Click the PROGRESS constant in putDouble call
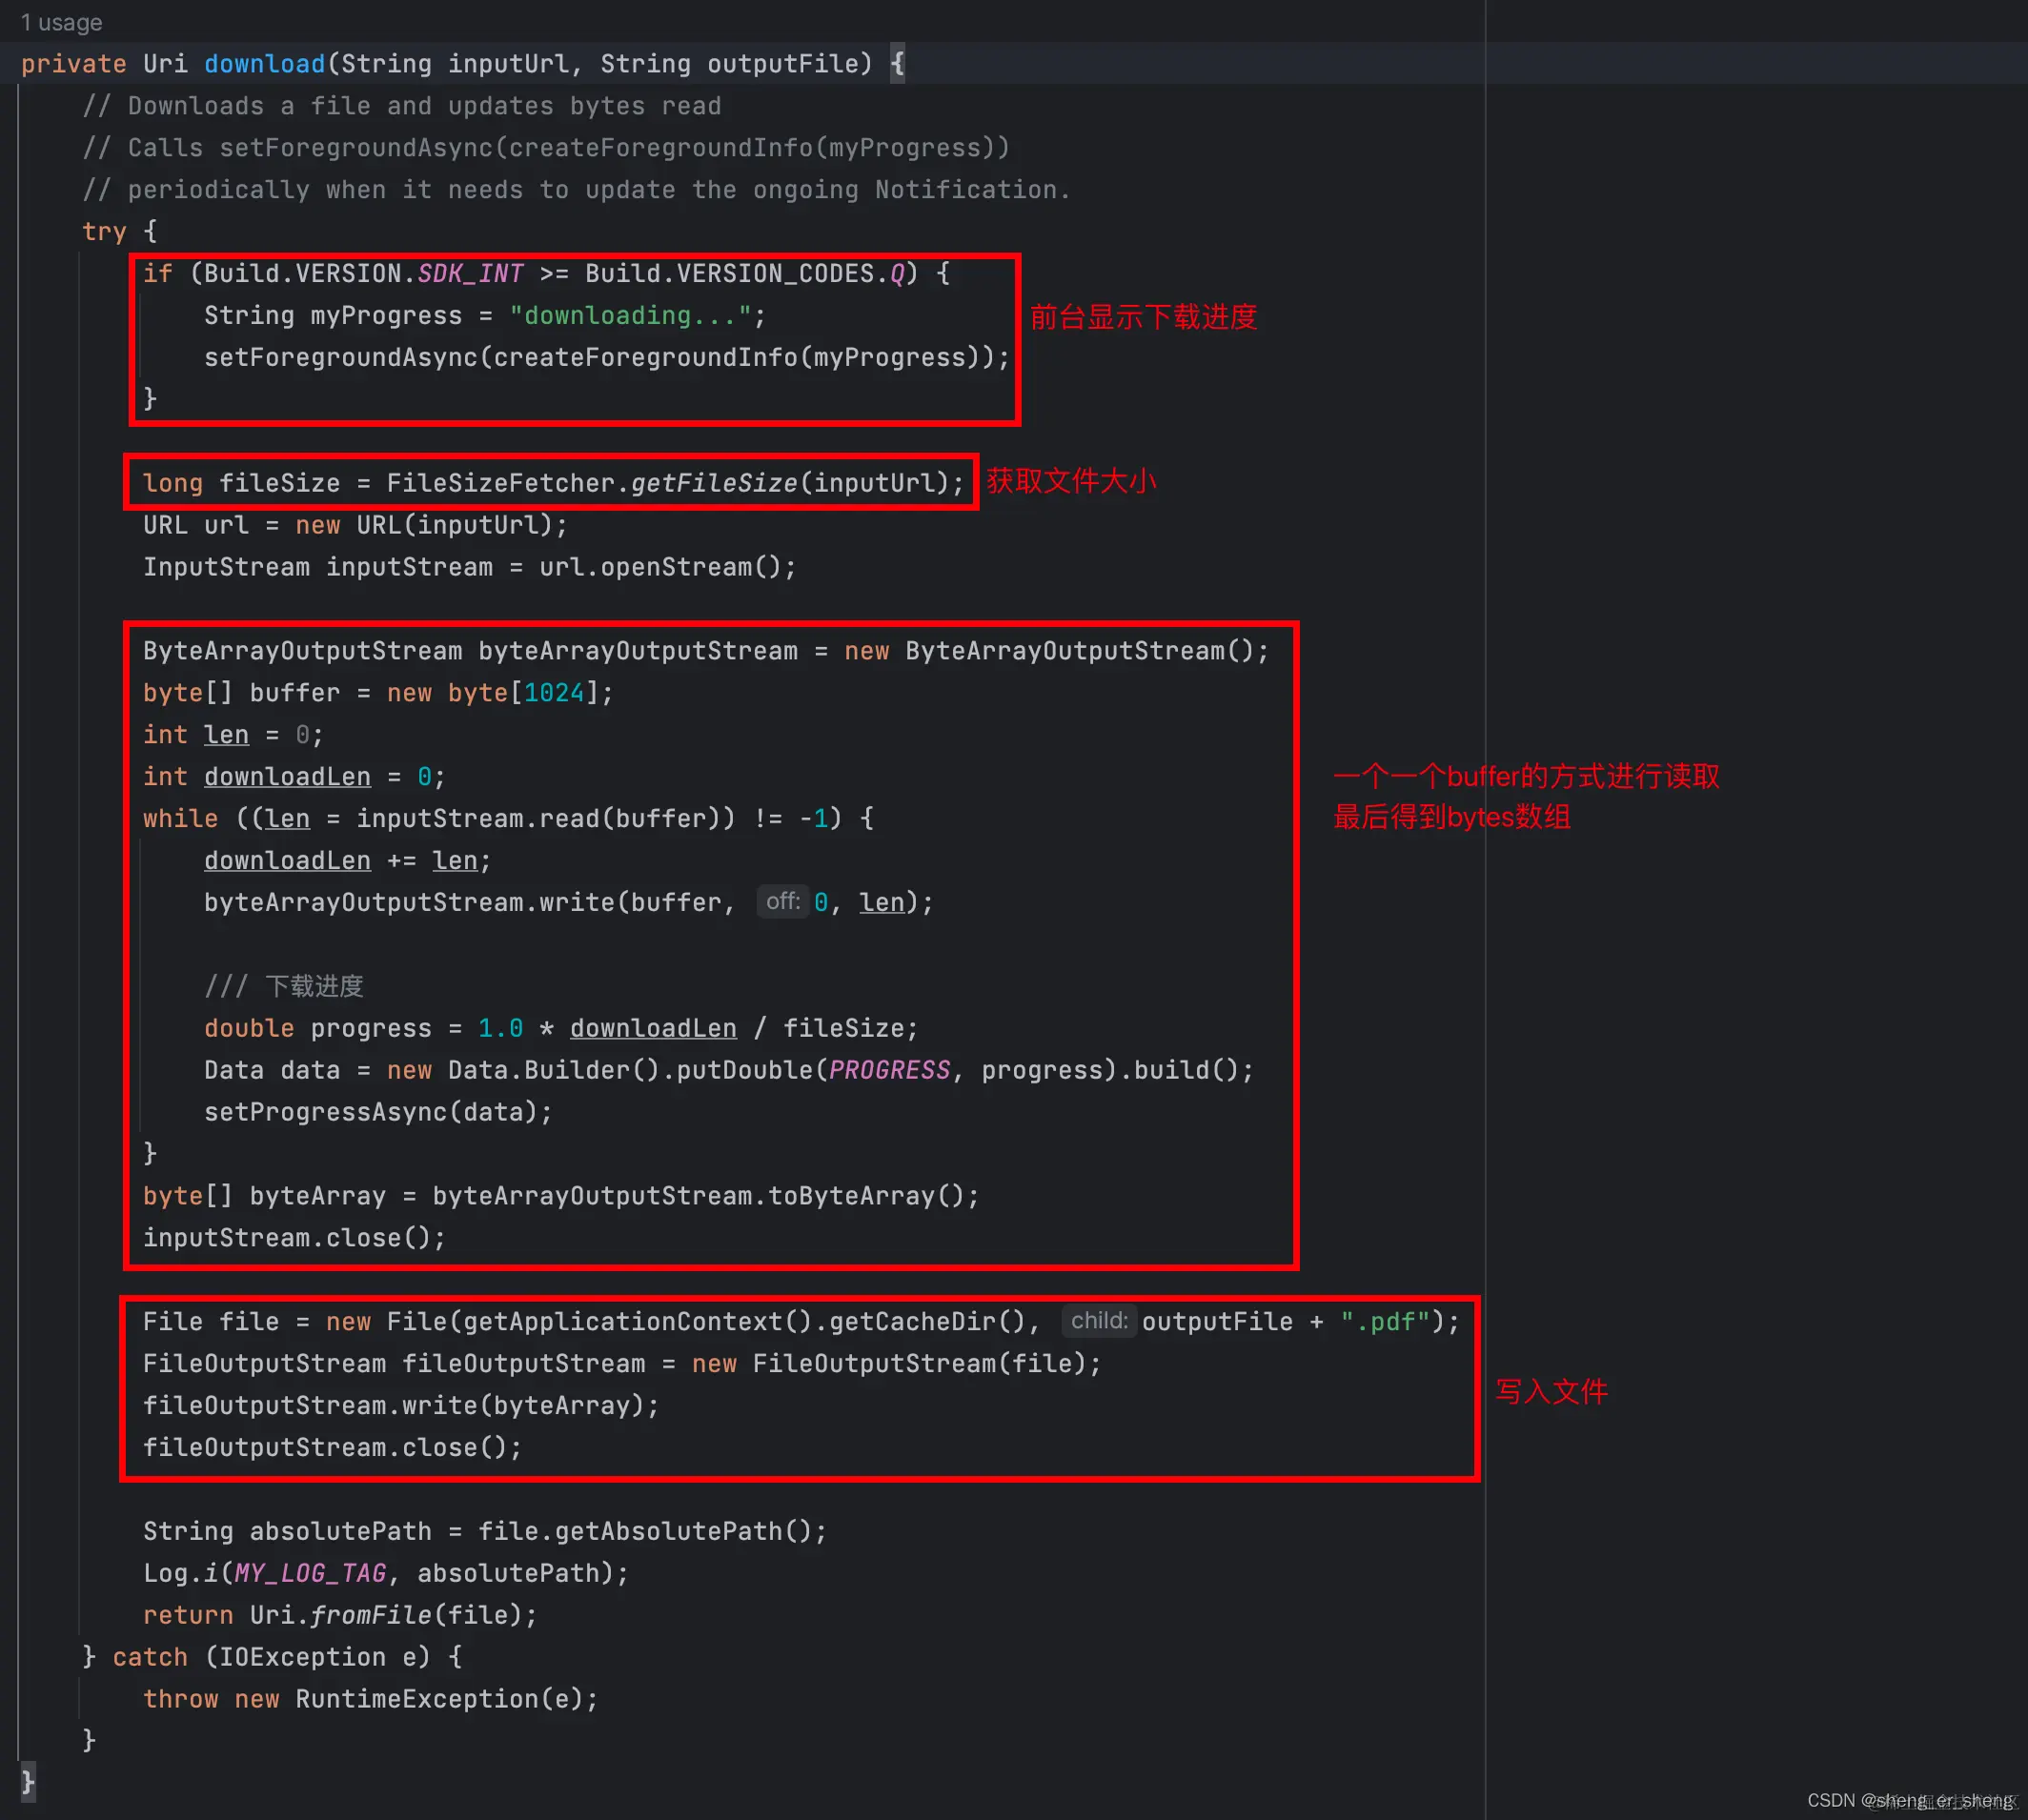The image size is (2028, 1820). pyautogui.click(x=889, y=1070)
